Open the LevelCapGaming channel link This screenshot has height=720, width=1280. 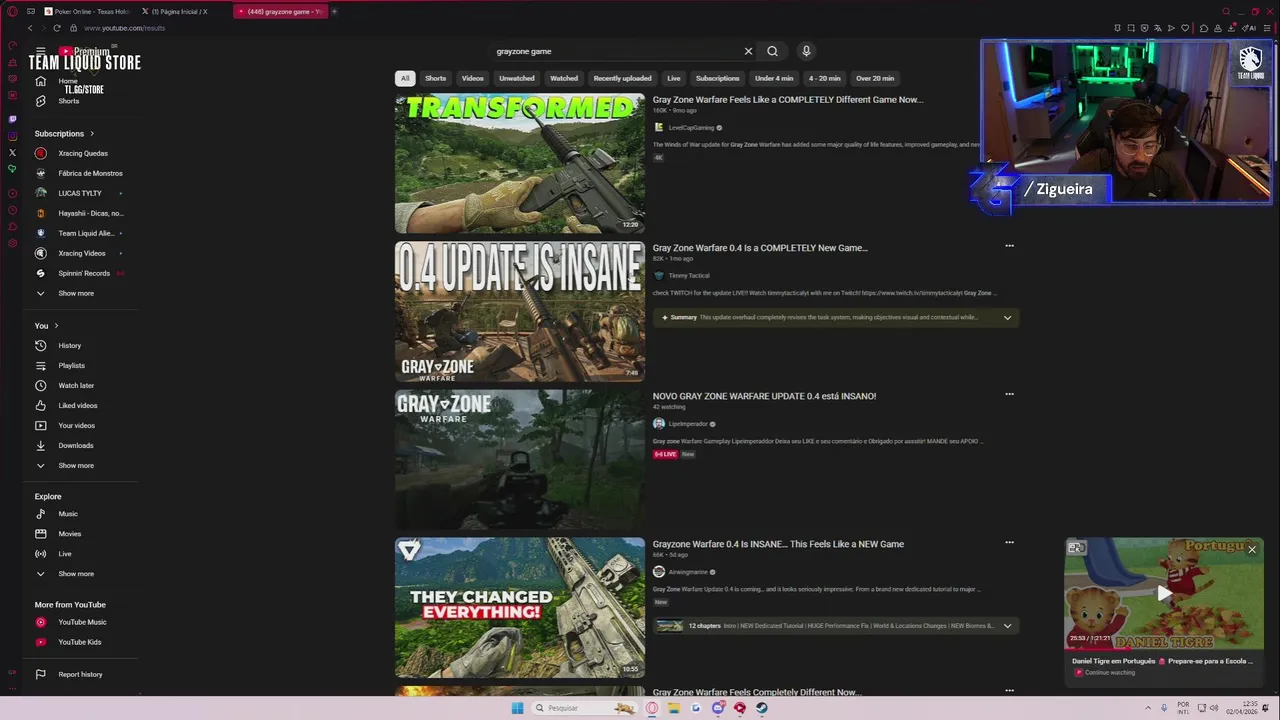(691, 128)
